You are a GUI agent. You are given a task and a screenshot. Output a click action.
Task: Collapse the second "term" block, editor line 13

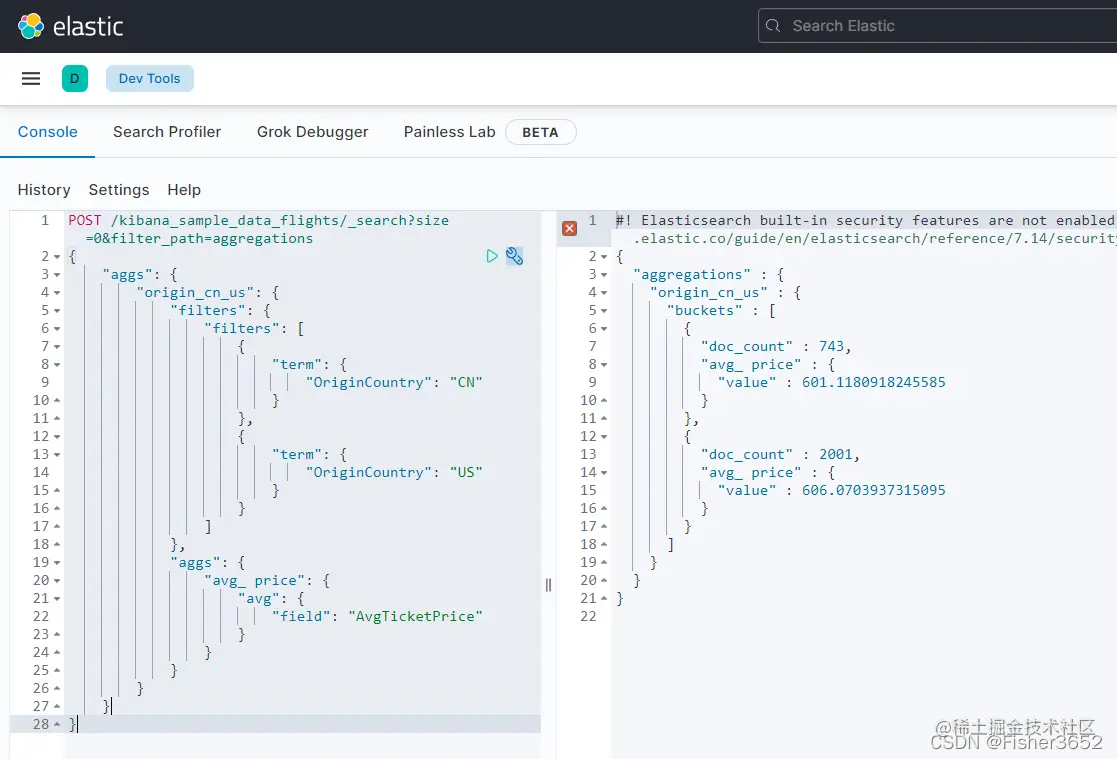[x=57, y=455]
